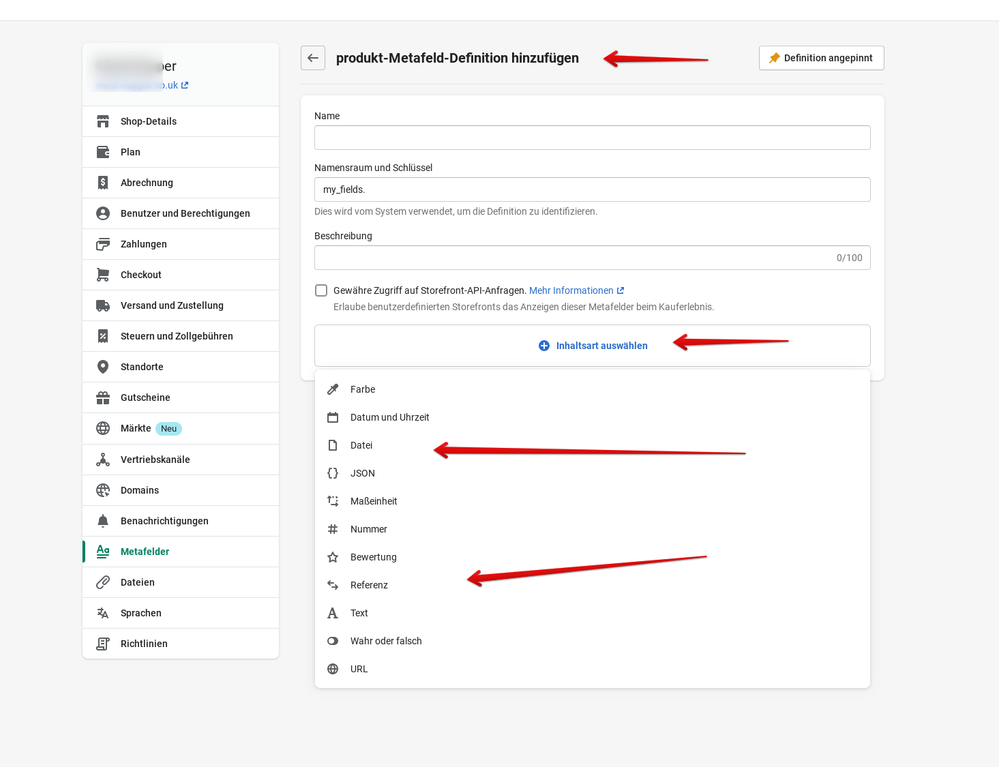The image size is (999, 767).
Task: Click the Gutscheine gift icon
Action: point(102,398)
